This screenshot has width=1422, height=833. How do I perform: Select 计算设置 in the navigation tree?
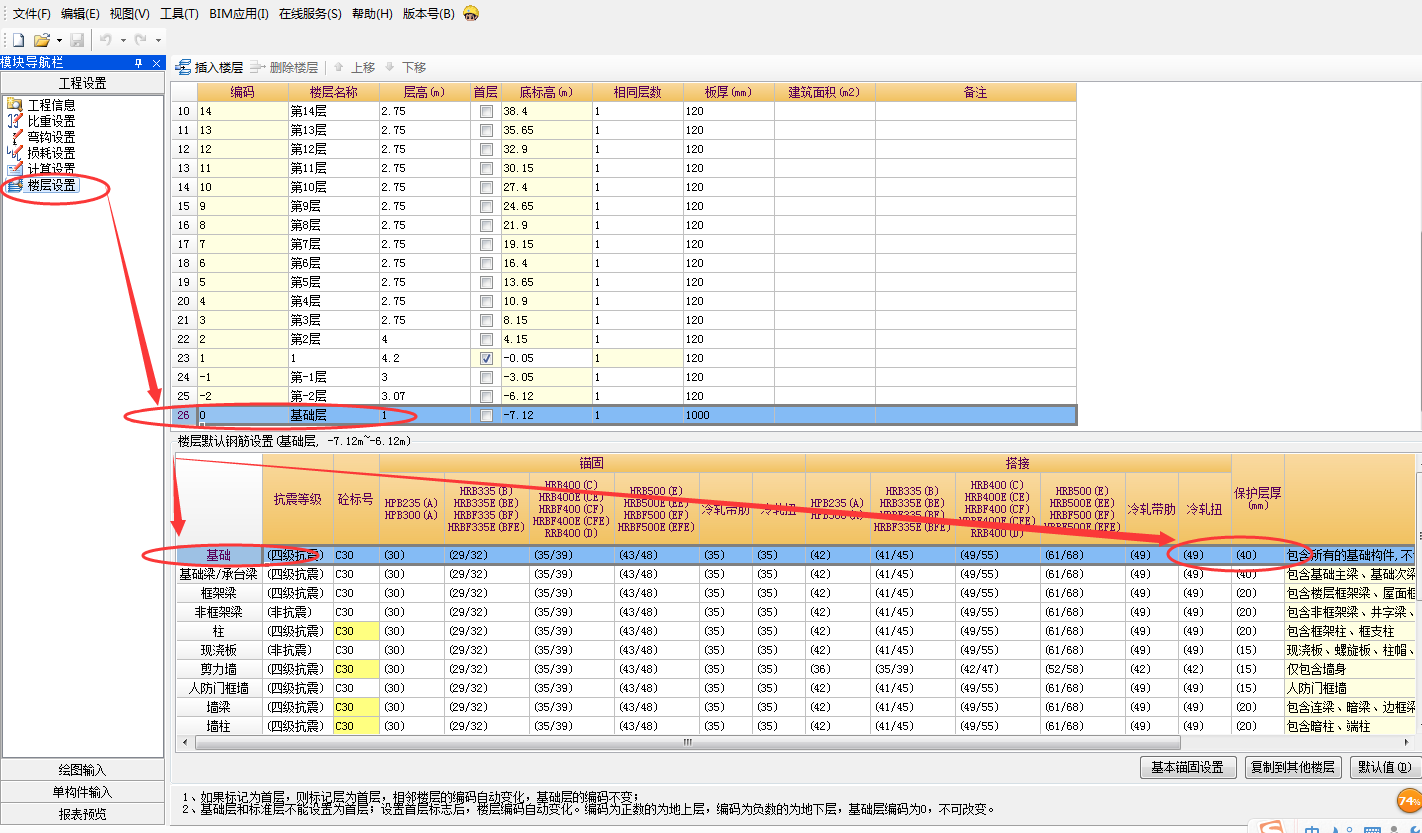[x=51, y=169]
